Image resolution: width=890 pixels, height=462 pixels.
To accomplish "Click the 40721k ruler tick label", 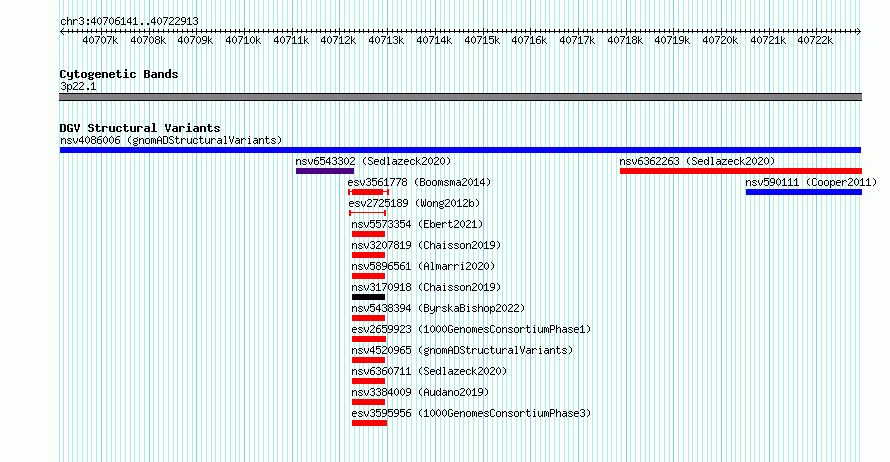I will coord(768,40).
